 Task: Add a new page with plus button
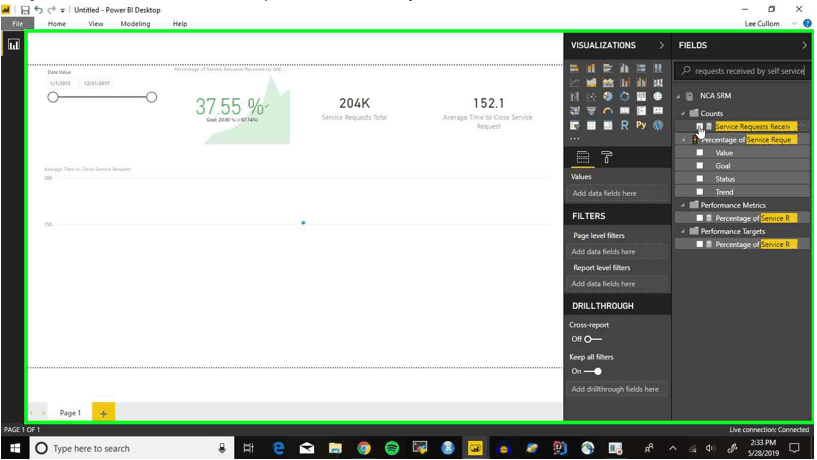click(103, 413)
